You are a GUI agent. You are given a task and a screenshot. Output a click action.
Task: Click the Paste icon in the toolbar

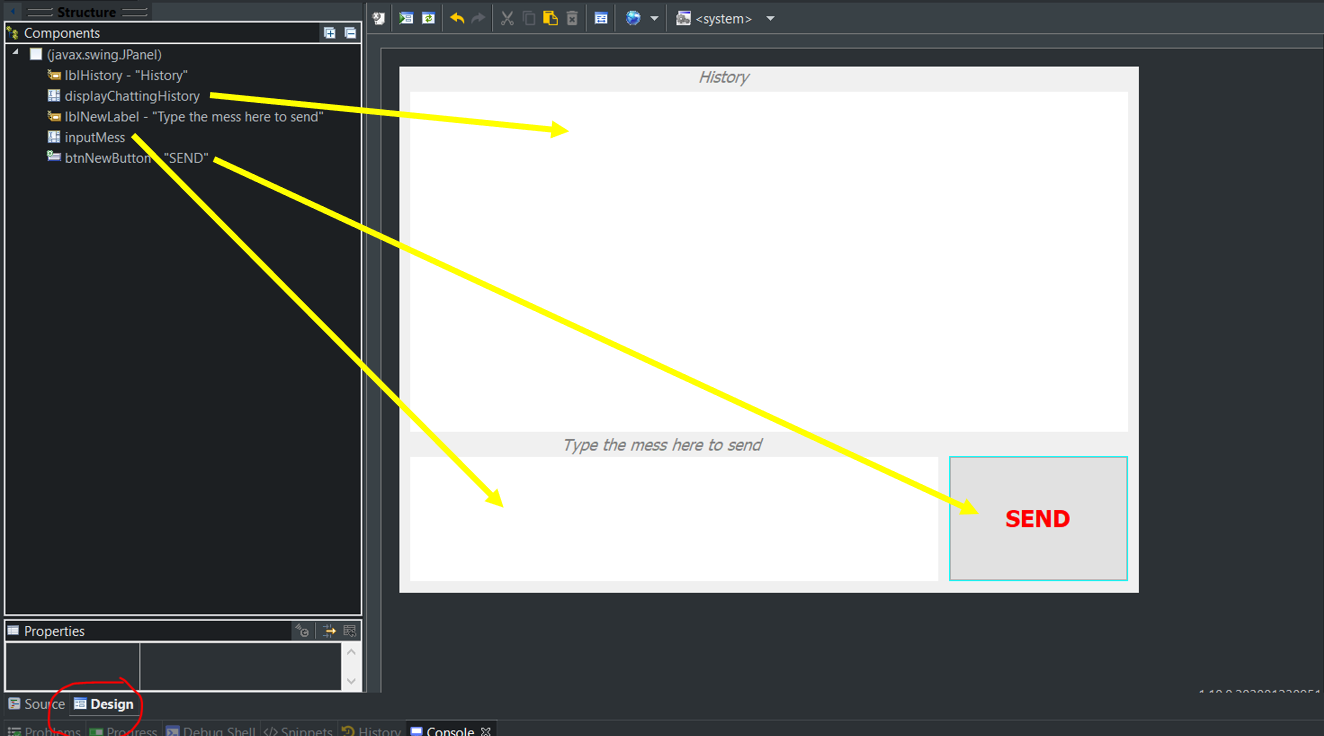(x=550, y=18)
